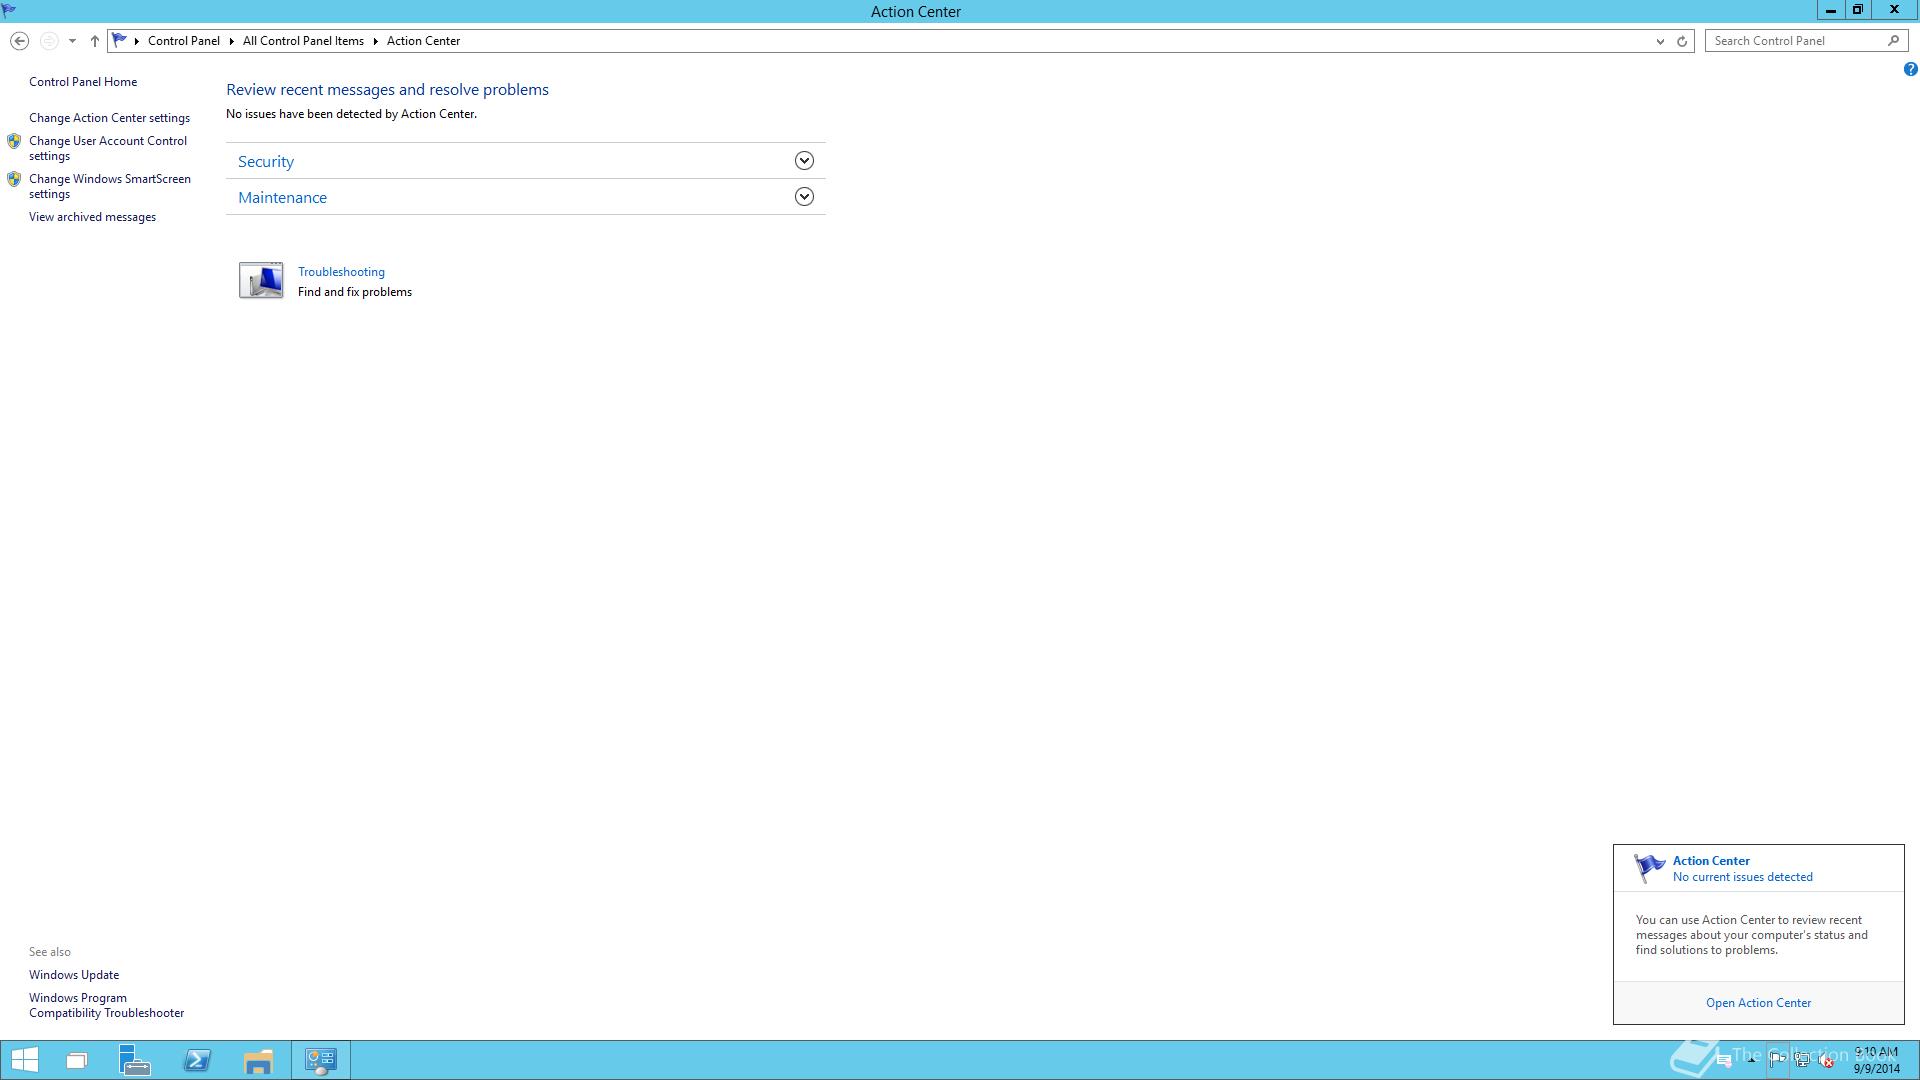
Task: Click the network tray icon
Action: coord(1802,1061)
